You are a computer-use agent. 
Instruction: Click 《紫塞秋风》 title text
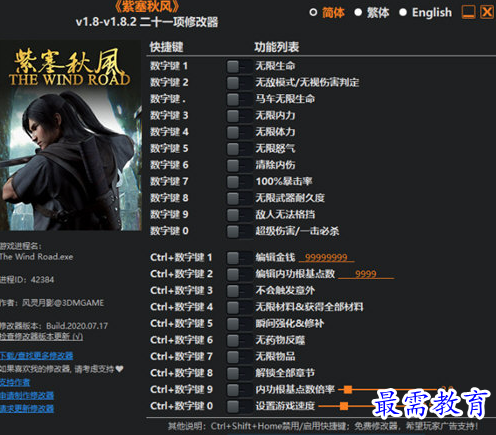[x=147, y=6]
